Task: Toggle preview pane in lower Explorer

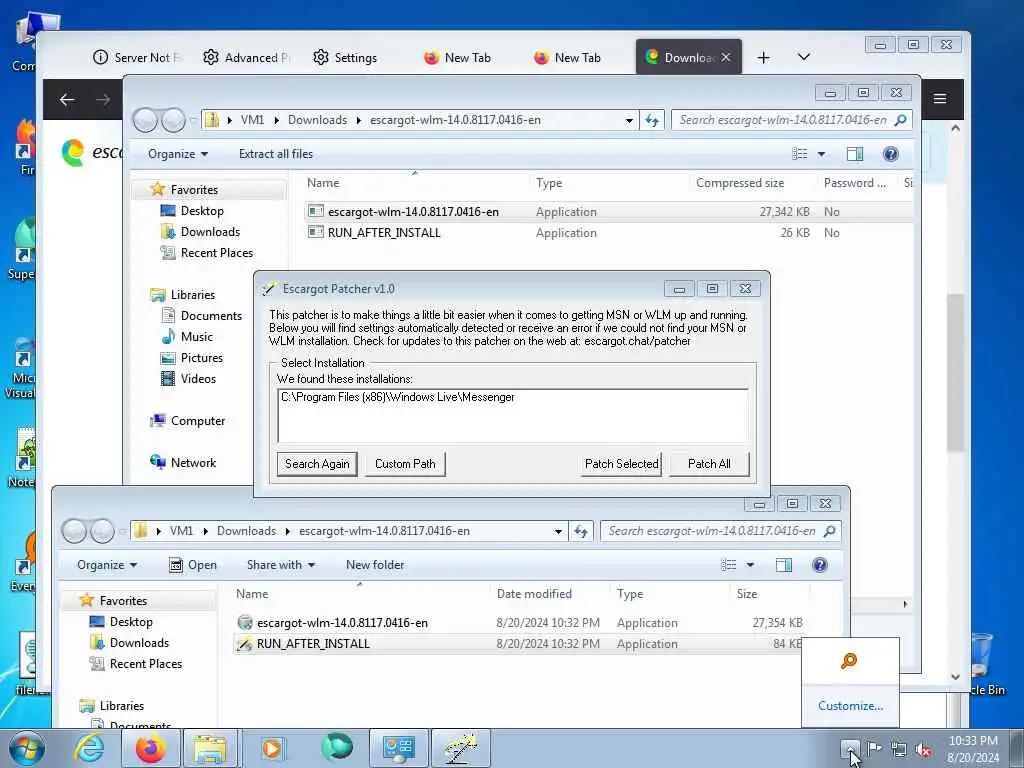Action: click(784, 565)
